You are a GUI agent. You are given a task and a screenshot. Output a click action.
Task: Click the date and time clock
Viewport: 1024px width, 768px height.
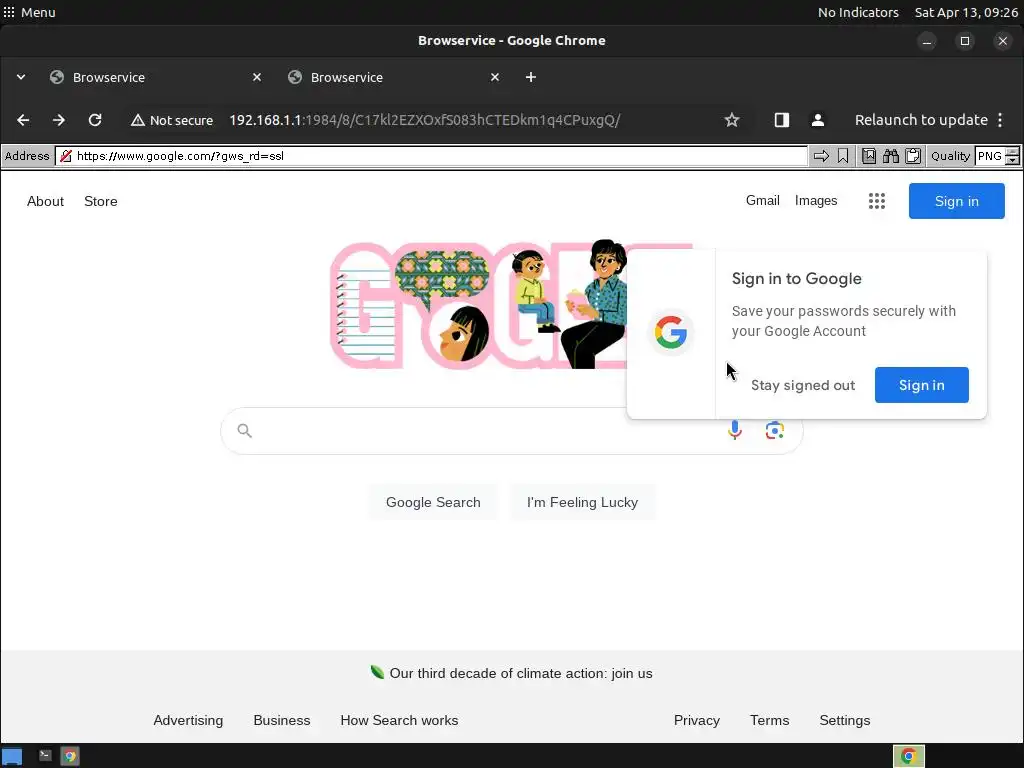[966, 12]
